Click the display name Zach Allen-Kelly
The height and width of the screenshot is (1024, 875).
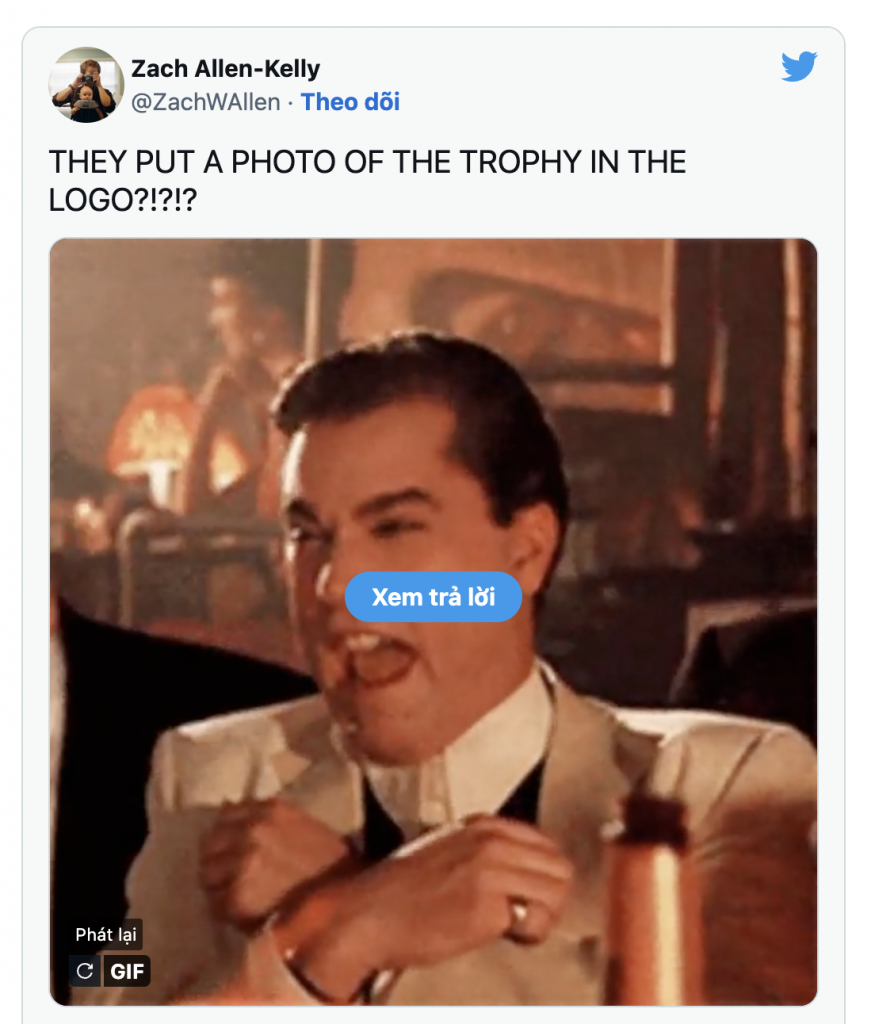pos(226,69)
